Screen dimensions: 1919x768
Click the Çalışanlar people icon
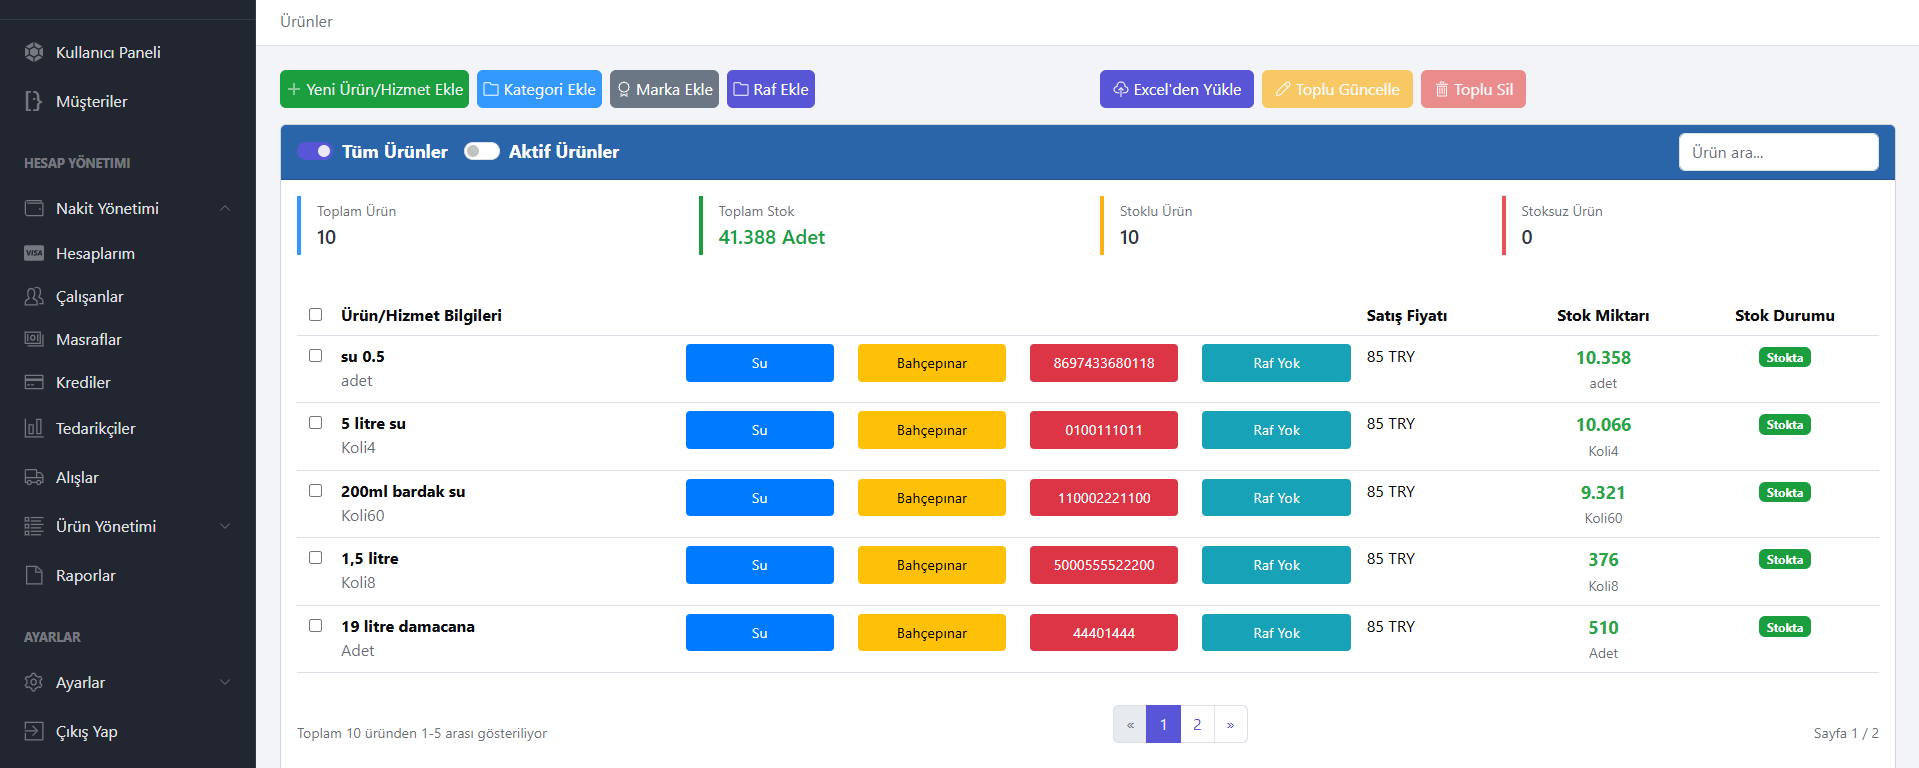pos(34,296)
